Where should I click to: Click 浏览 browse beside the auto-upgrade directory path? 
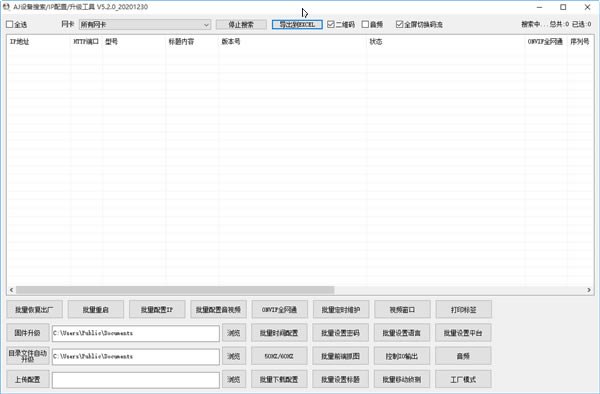pos(233,356)
